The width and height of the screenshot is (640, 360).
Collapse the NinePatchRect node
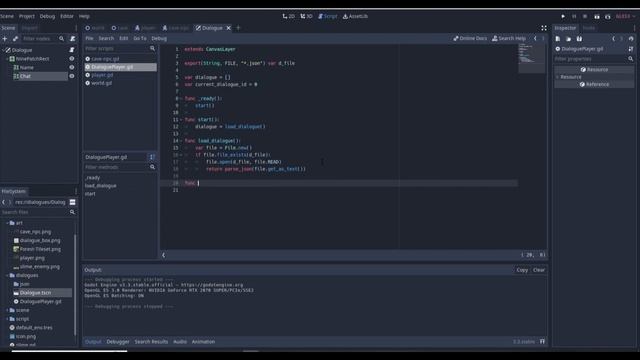tap(7, 59)
